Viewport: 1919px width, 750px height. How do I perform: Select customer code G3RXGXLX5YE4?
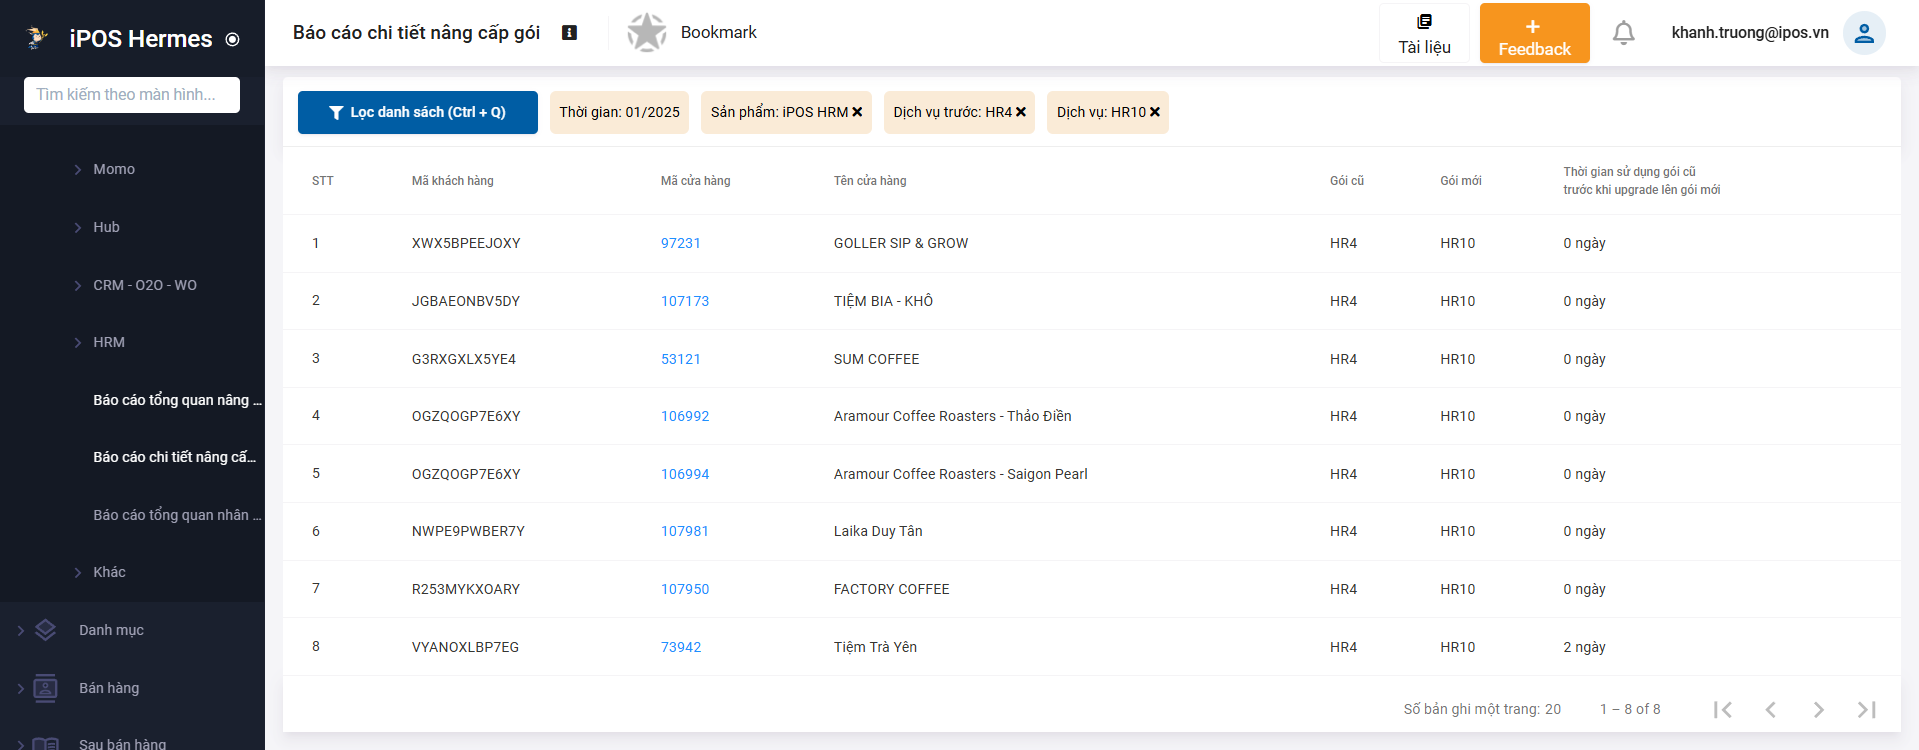point(464,359)
